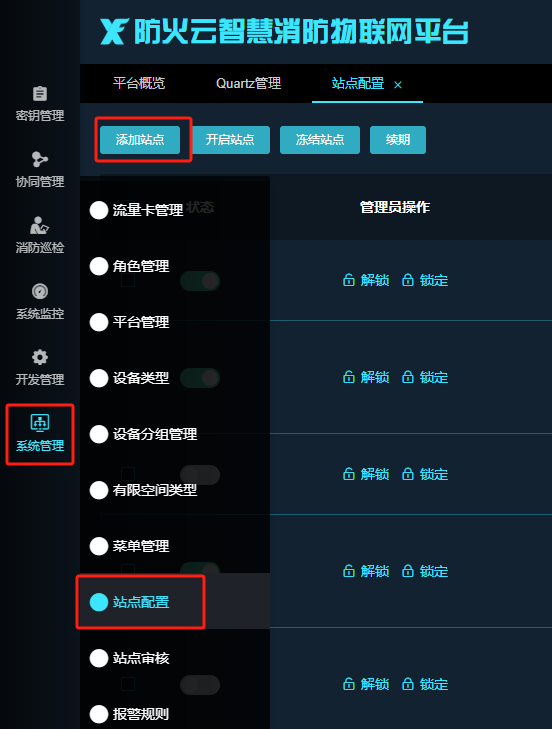Click the last row 锁定 lock icon
This screenshot has height=729, width=552.
(407, 684)
